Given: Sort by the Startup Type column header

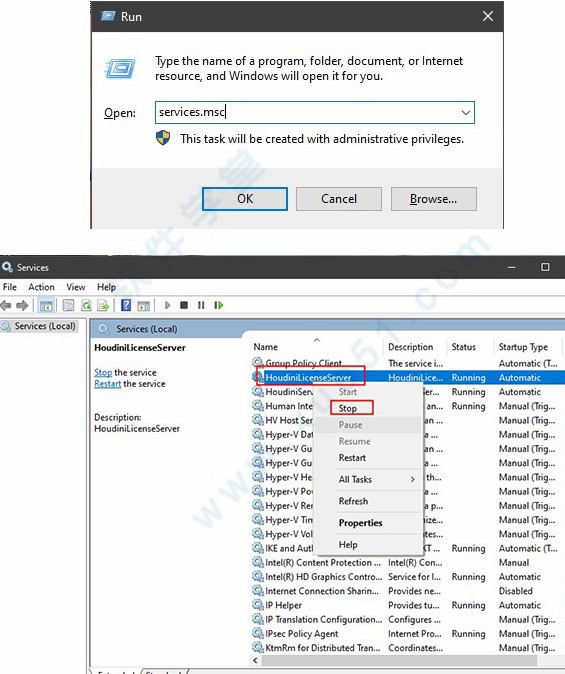Looking at the screenshot, I should click(x=523, y=347).
